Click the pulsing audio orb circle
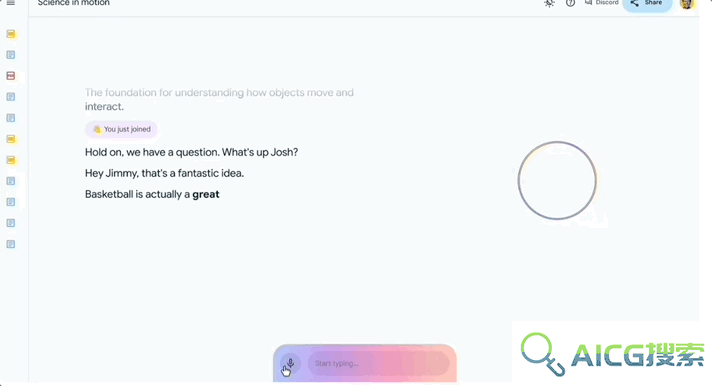 [557, 180]
